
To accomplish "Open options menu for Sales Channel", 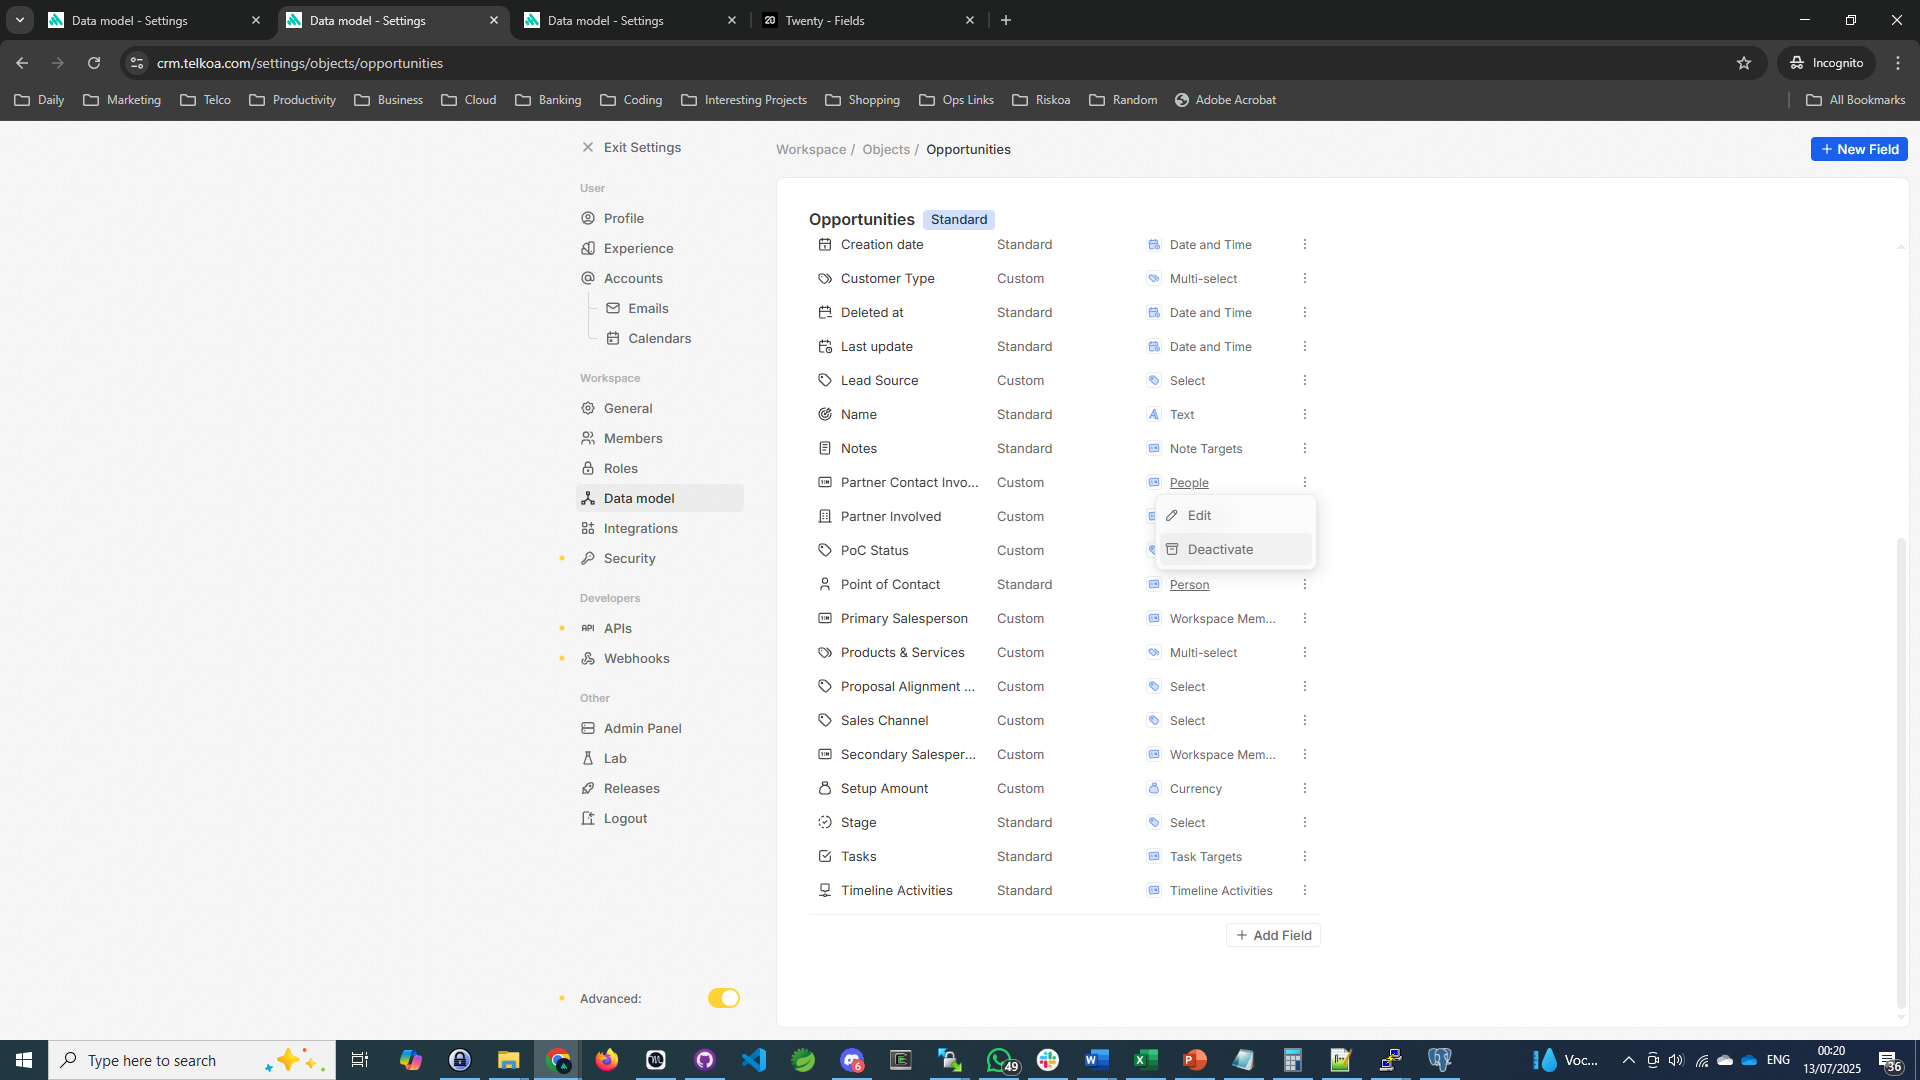I will (1305, 720).
